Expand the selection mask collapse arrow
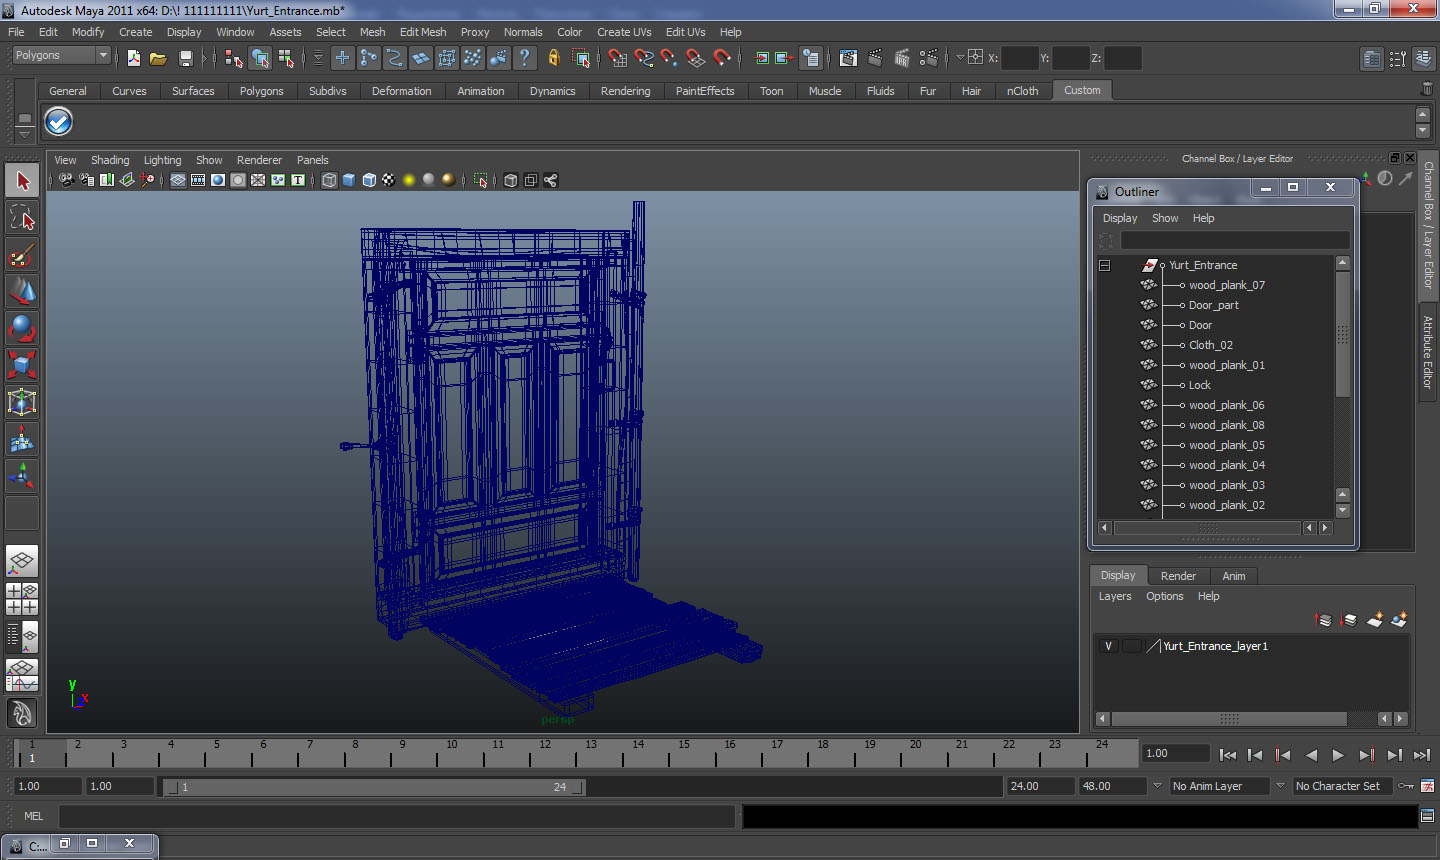Image resolution: width=1440 pixels, height=860 pixels. pos(318,58)
